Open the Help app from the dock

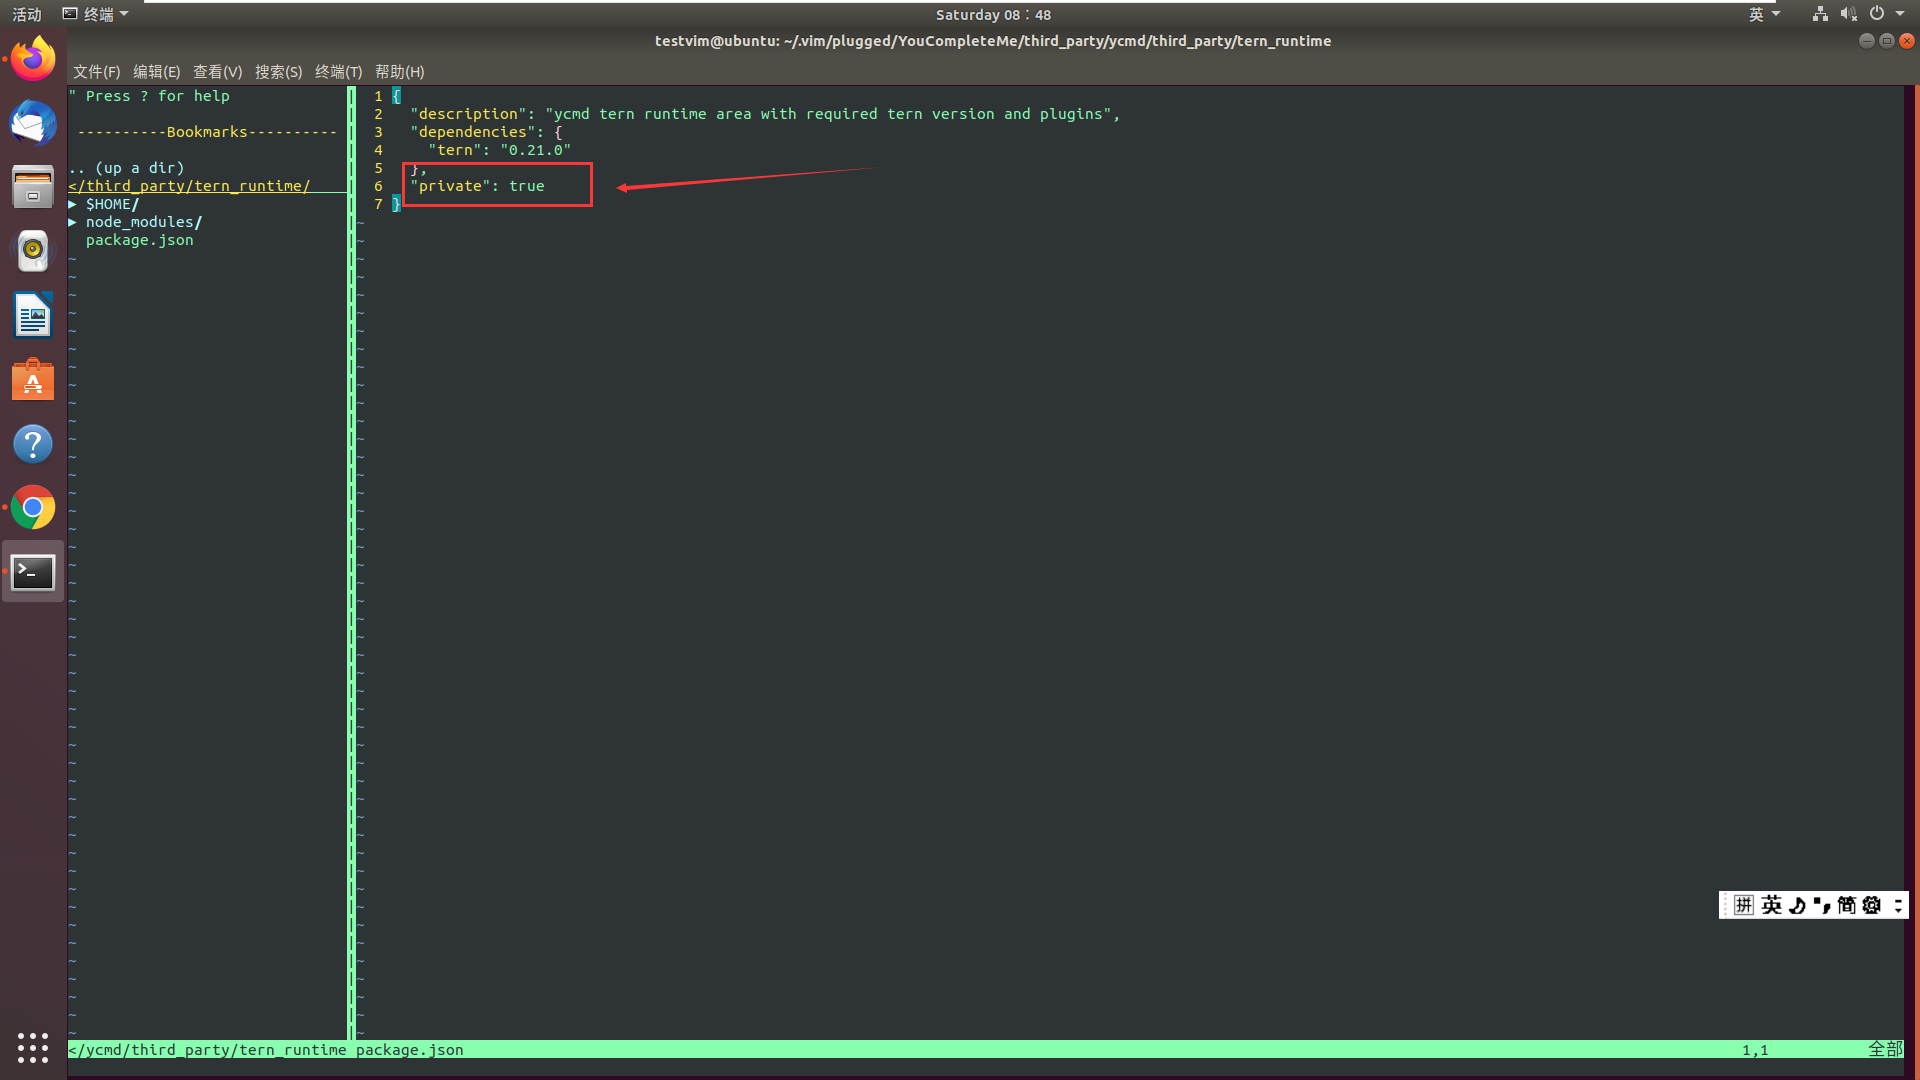click(x=33, y=444)
